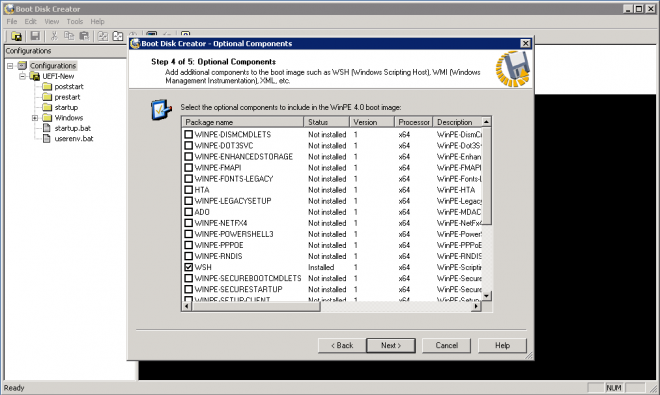Check the WINPE-RNDIS package

pyautogui.click(x=189, y=256)
